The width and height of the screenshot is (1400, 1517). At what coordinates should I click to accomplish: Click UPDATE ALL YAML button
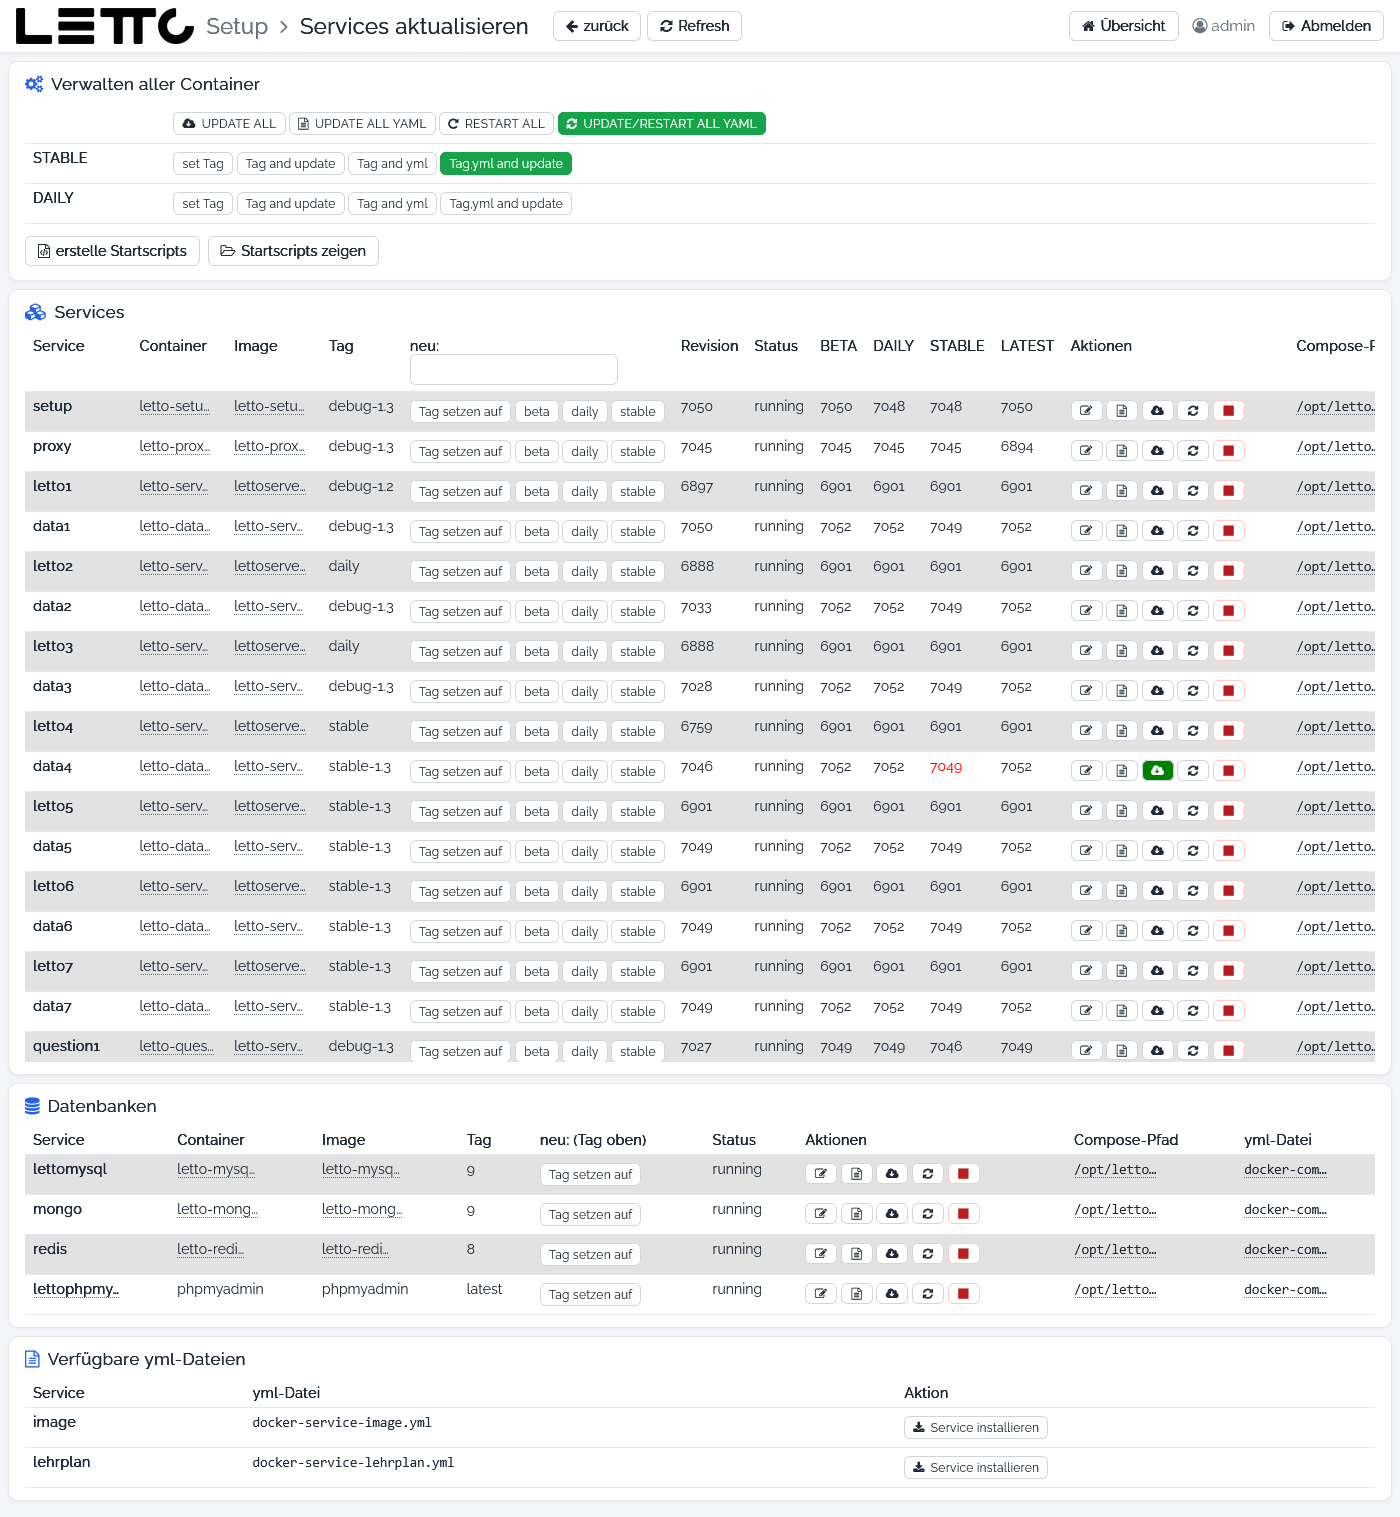point(362,123)
